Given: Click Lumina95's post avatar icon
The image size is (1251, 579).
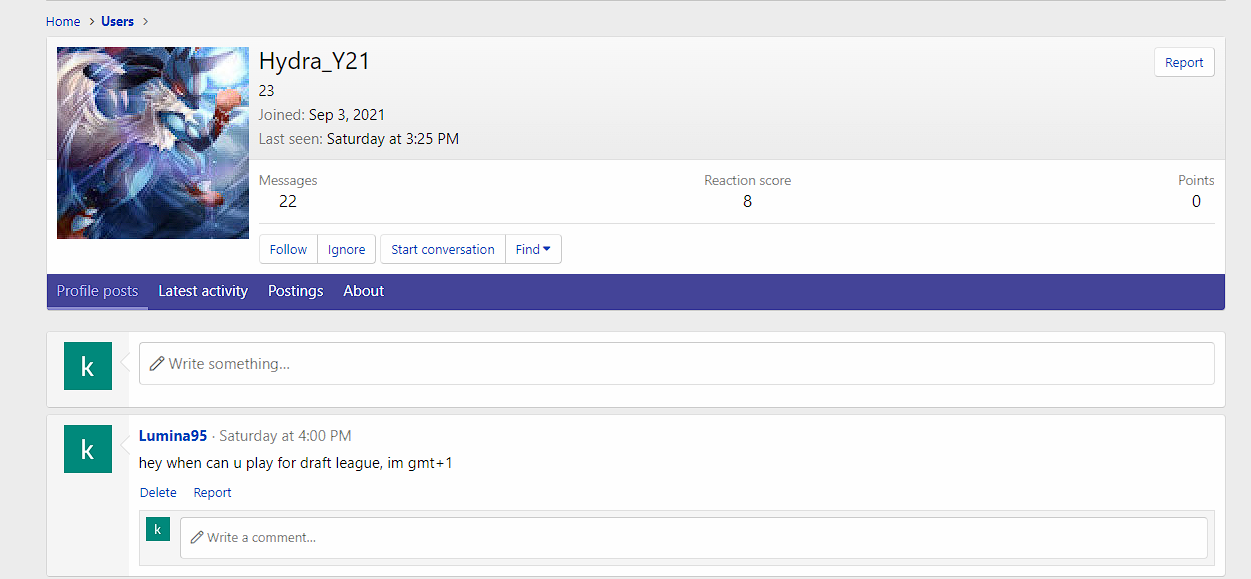Looking at the screenshot, I should [88, 449].
